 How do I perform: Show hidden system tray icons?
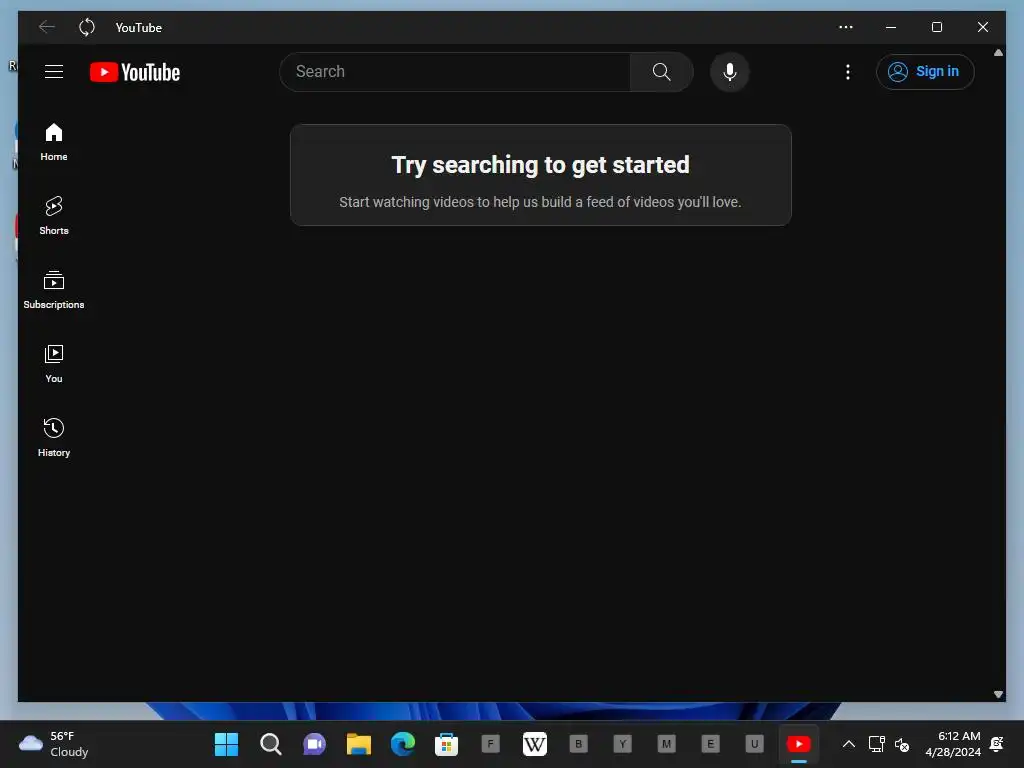coord(848,744)
